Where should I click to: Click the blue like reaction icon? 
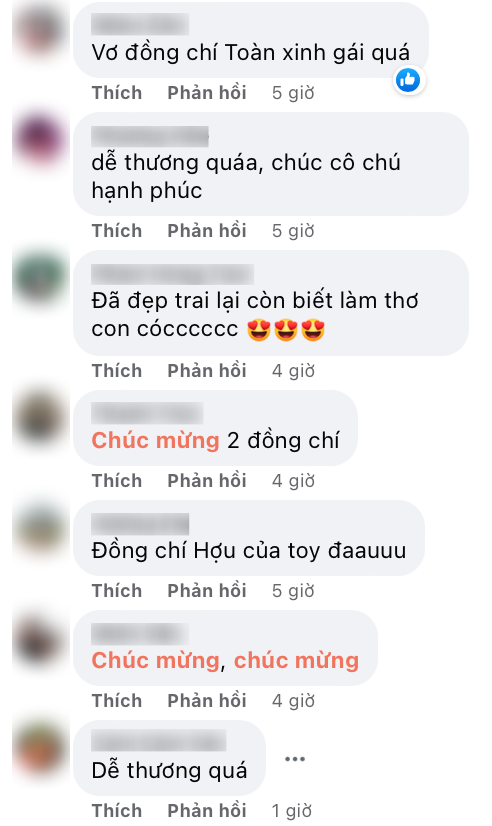pyautogui.click(x=408, y=80)
